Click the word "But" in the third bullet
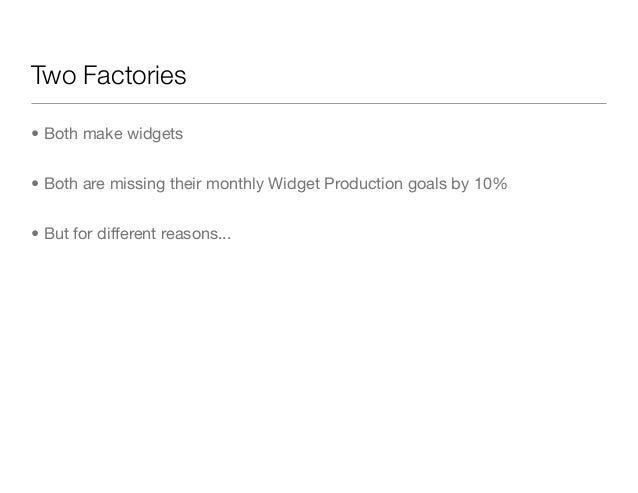Image resolution: width=638 pixels, height=493 pixels. click(x=57, y=236)
